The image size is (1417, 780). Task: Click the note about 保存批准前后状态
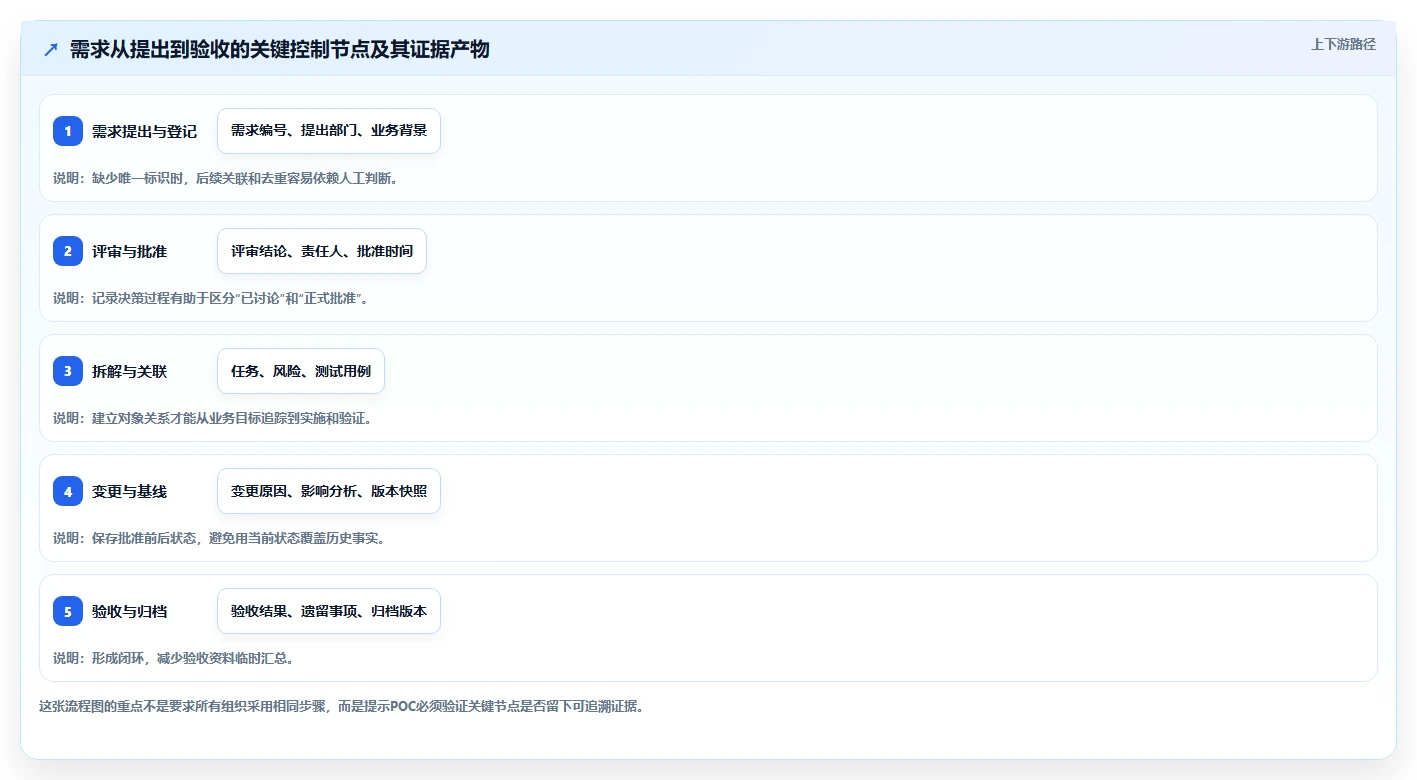tap(219, 538)
